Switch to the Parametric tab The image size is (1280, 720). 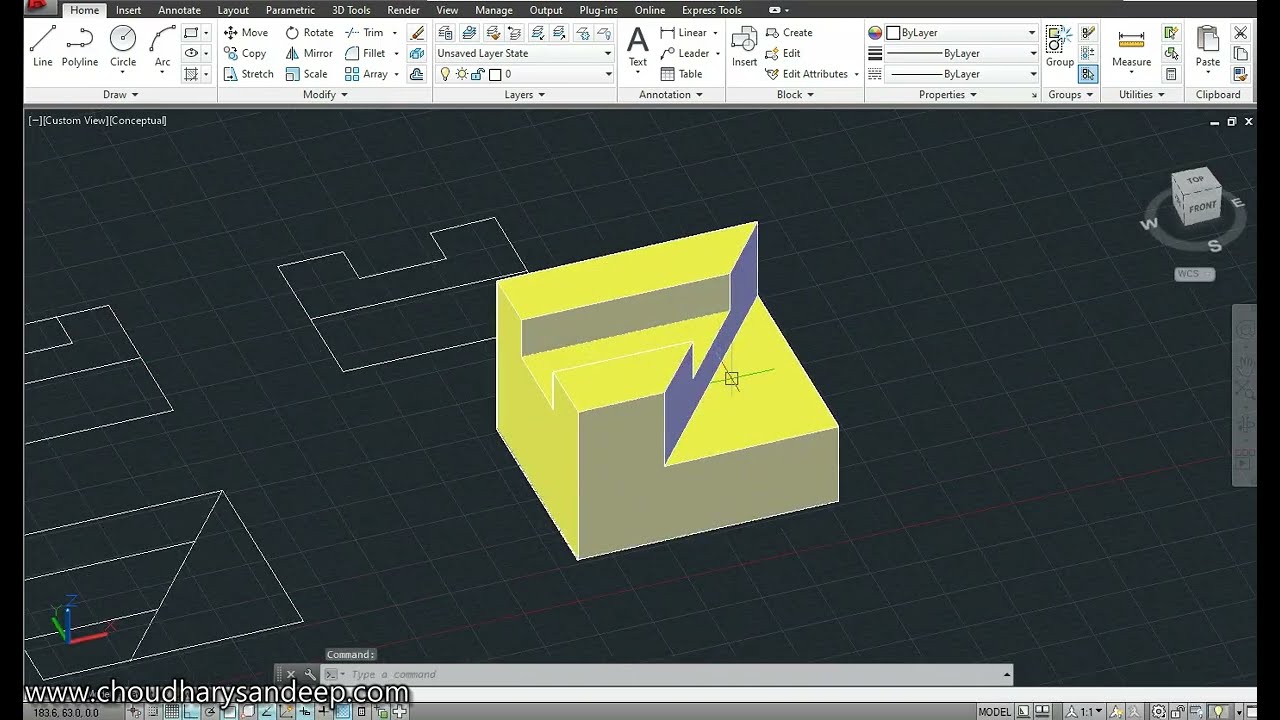pos(290,10)
